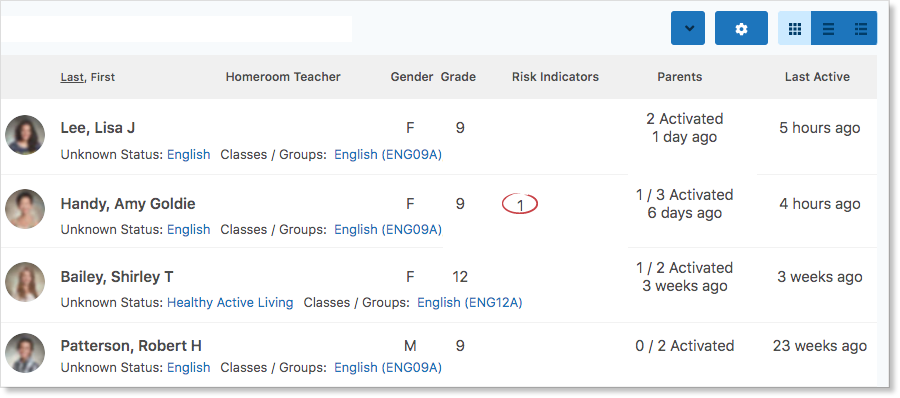900x398 pixels.
Task: Open the settings gear button
Action: [x=741, y=28]
